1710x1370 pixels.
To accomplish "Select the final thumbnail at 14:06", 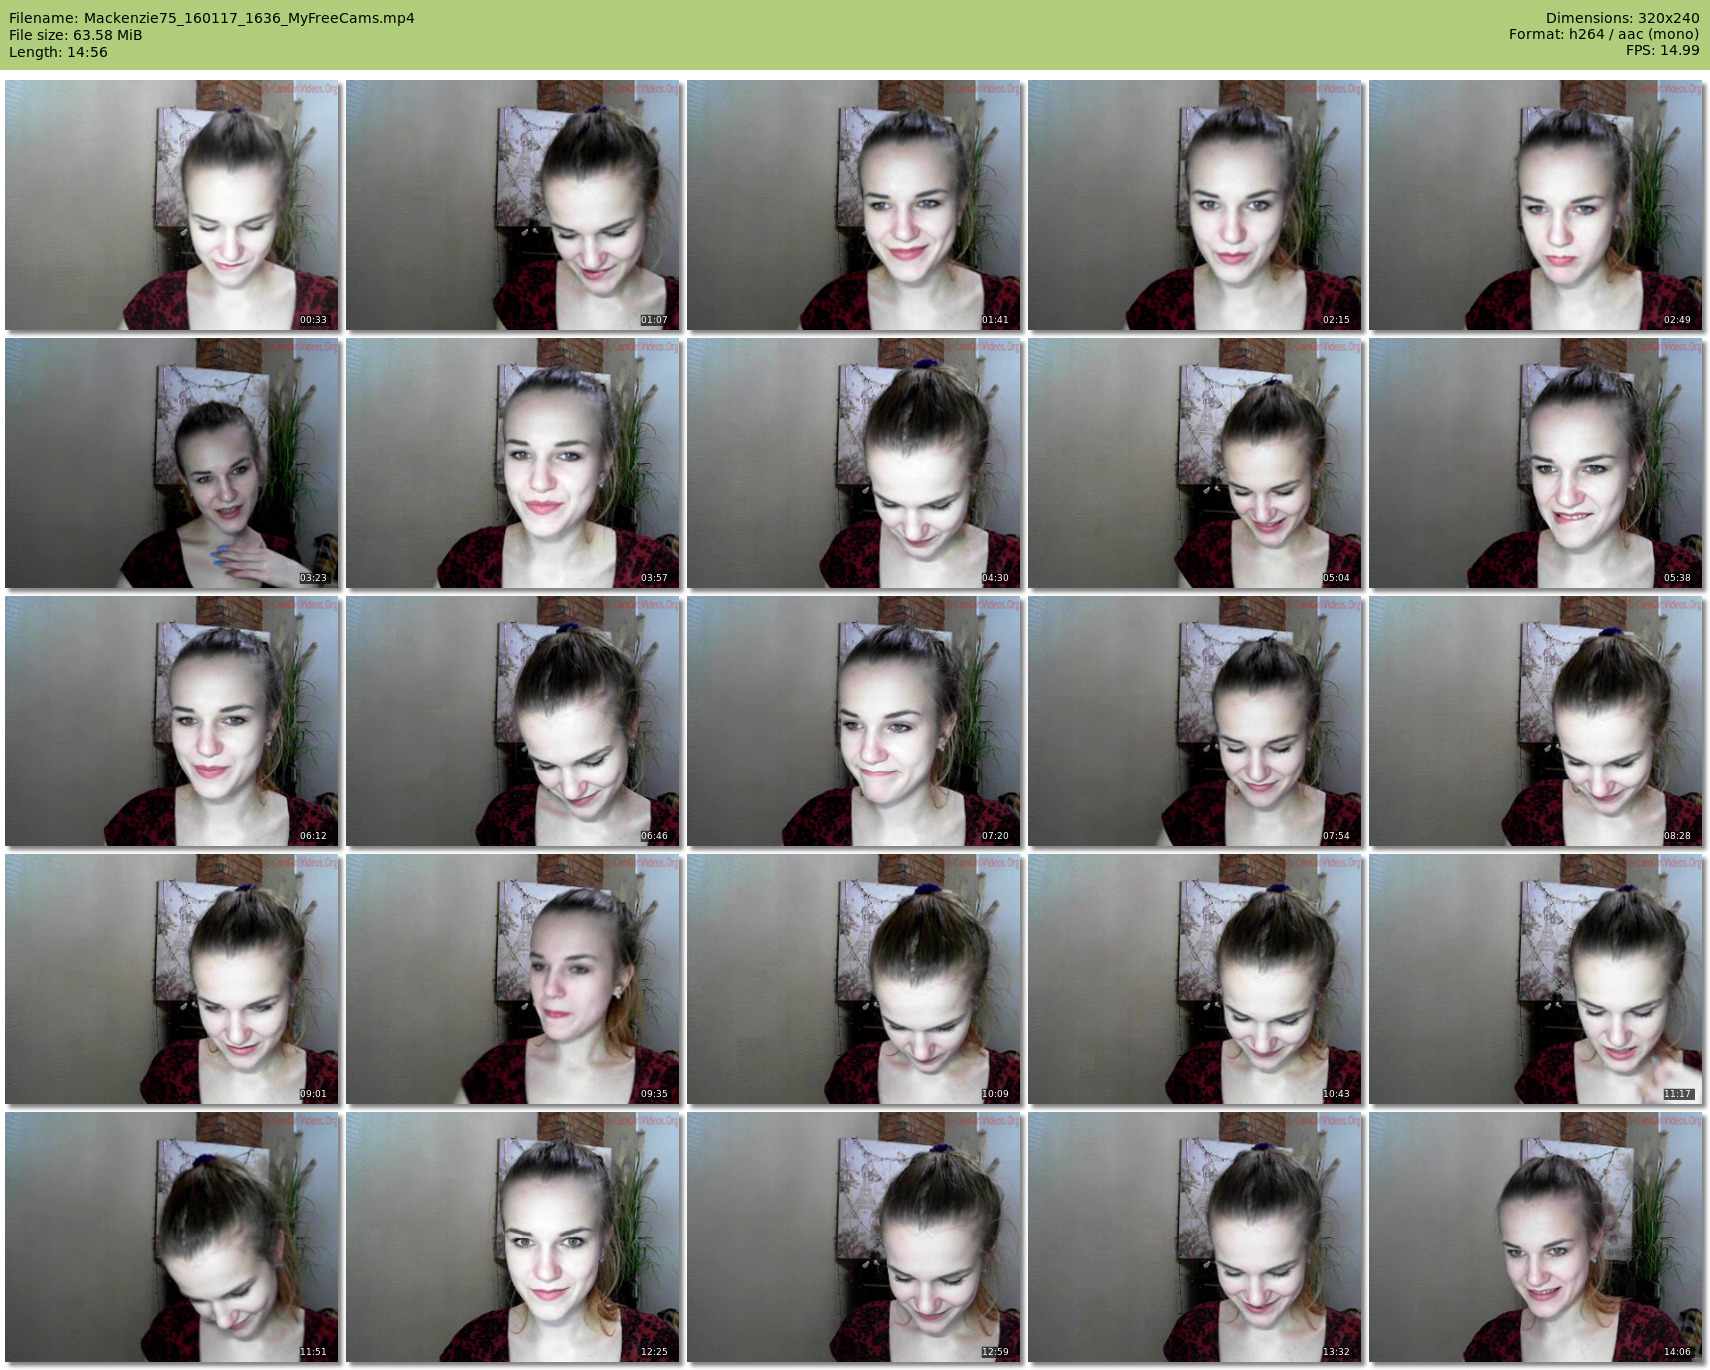I will pos(1536,1237).
